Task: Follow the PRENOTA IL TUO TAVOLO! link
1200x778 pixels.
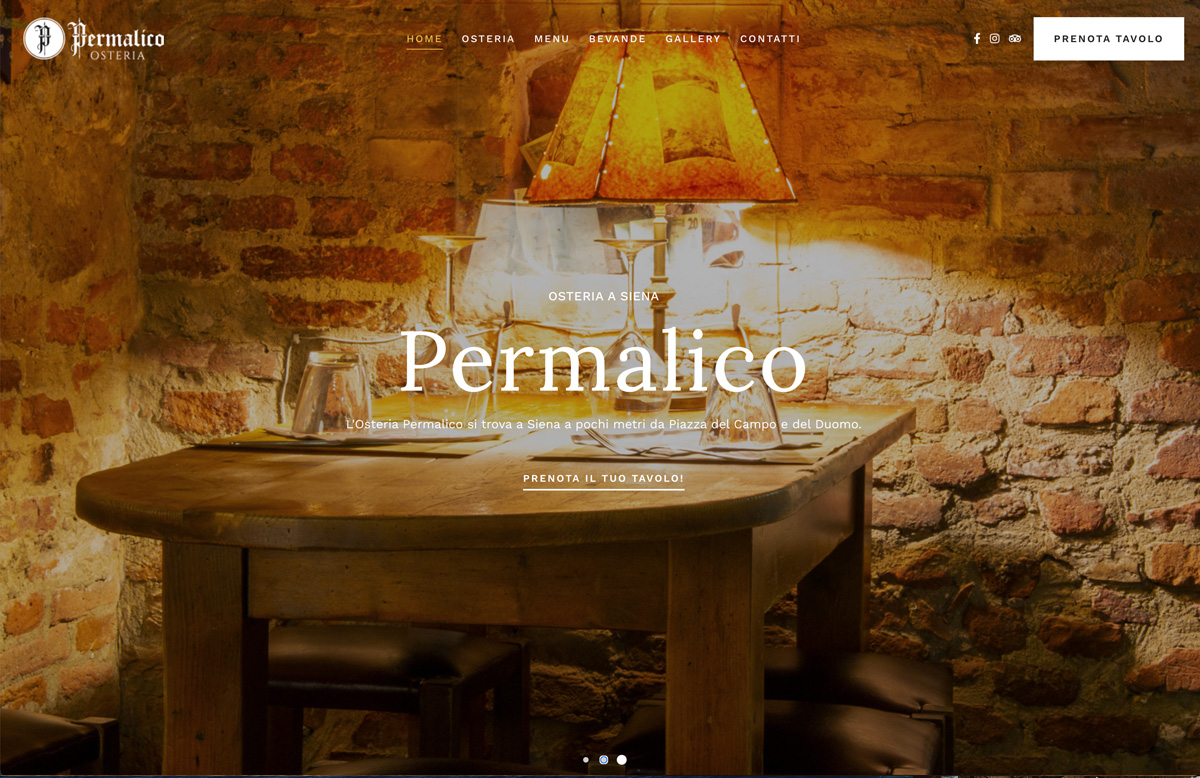Action: click(x=603, y=479)
